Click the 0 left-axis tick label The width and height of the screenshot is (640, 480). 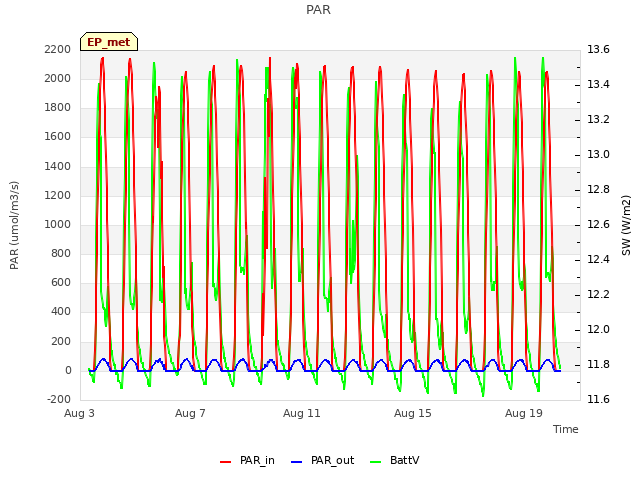(x=68, y=370)
